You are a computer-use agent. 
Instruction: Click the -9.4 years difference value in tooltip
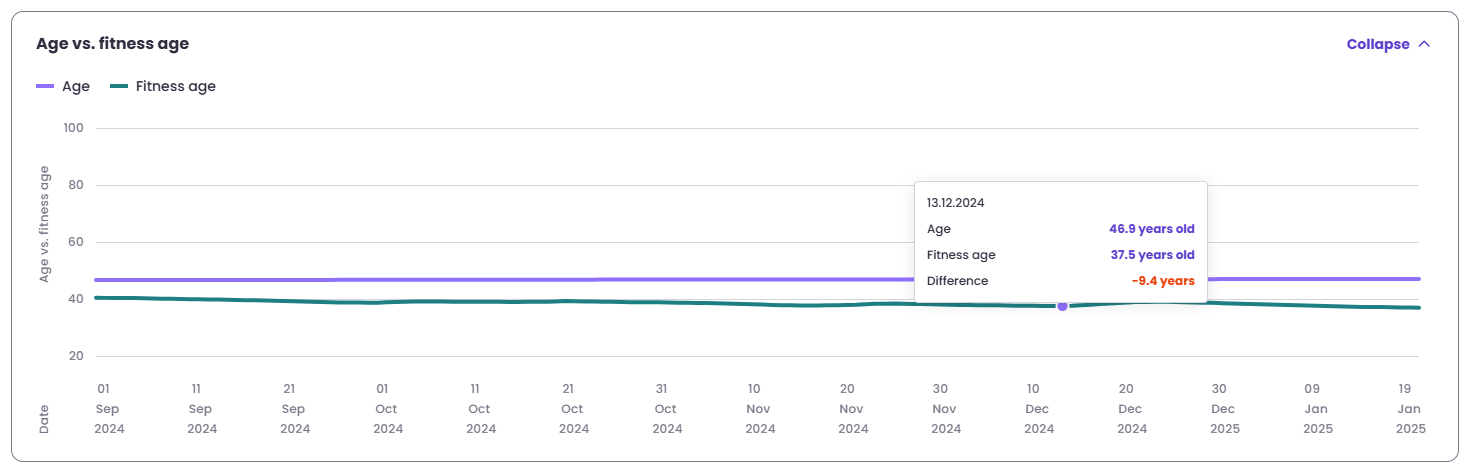[x=1162, y=281]
